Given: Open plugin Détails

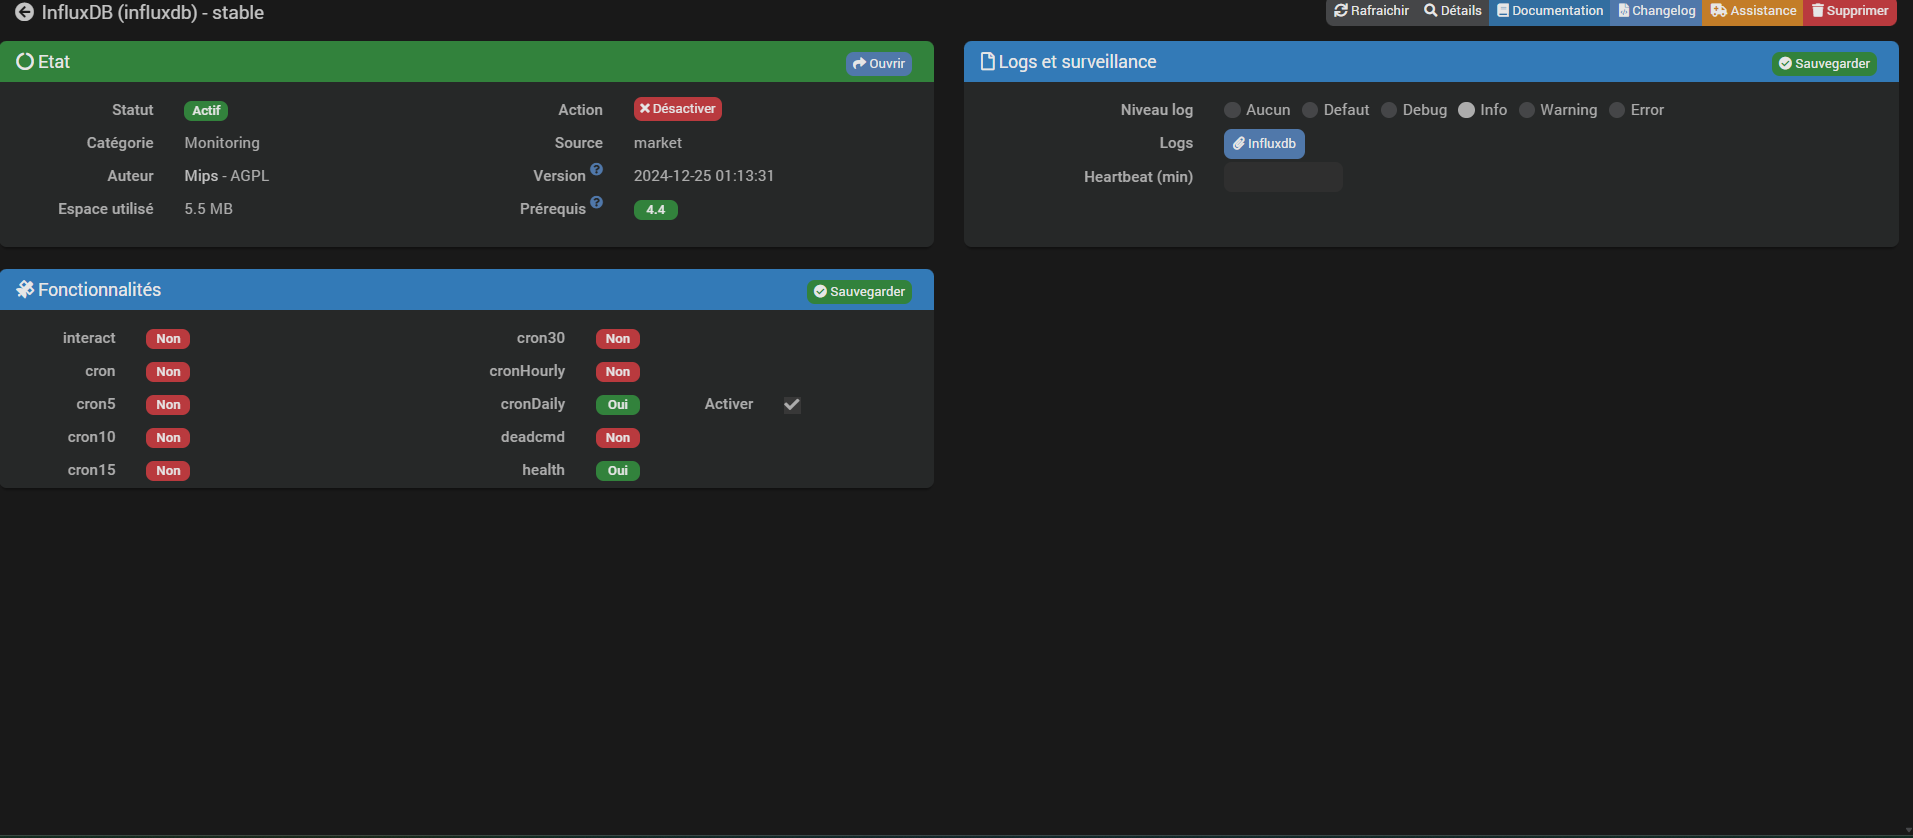Looking at the screenshot, I should click(1452, 11).
